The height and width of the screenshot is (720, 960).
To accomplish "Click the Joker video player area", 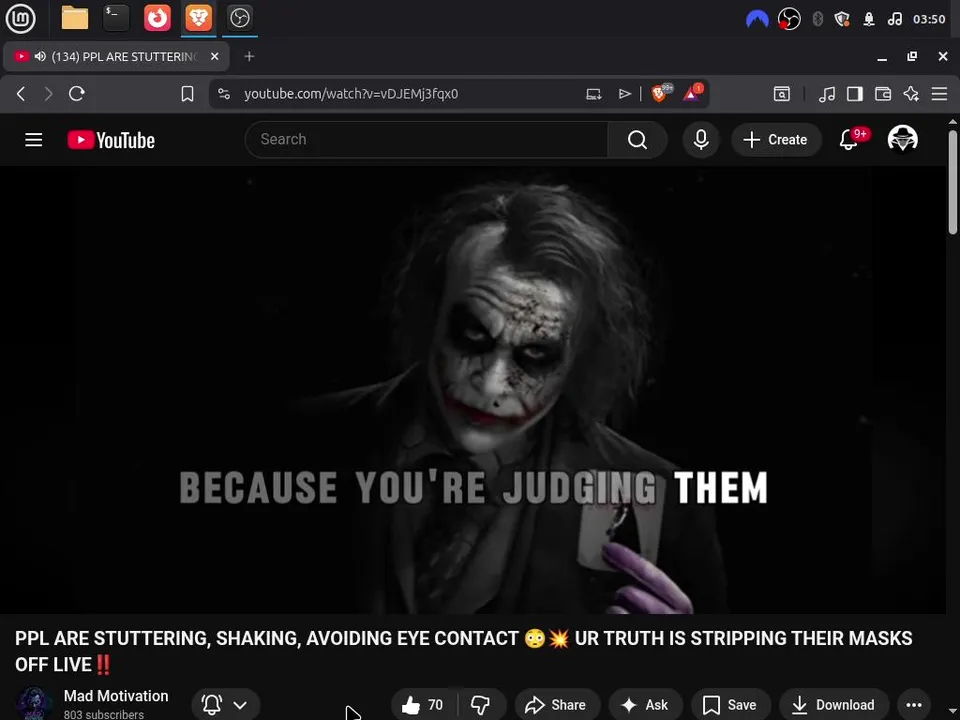I will click(x=473, y=390).
